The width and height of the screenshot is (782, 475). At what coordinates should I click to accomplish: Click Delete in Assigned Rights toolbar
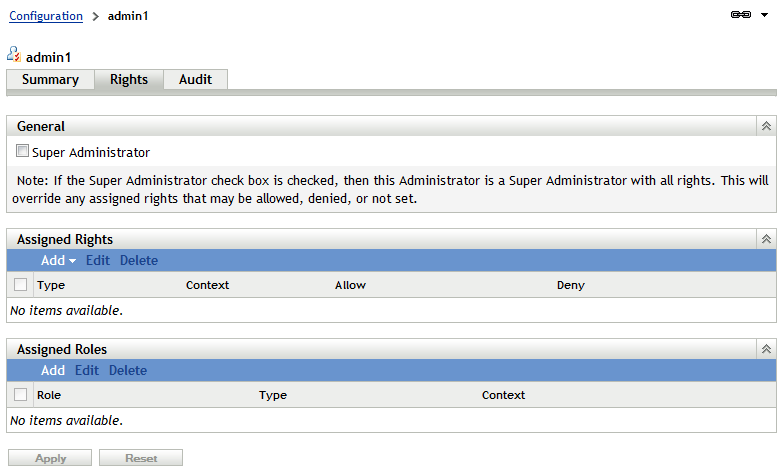[139, 261]
